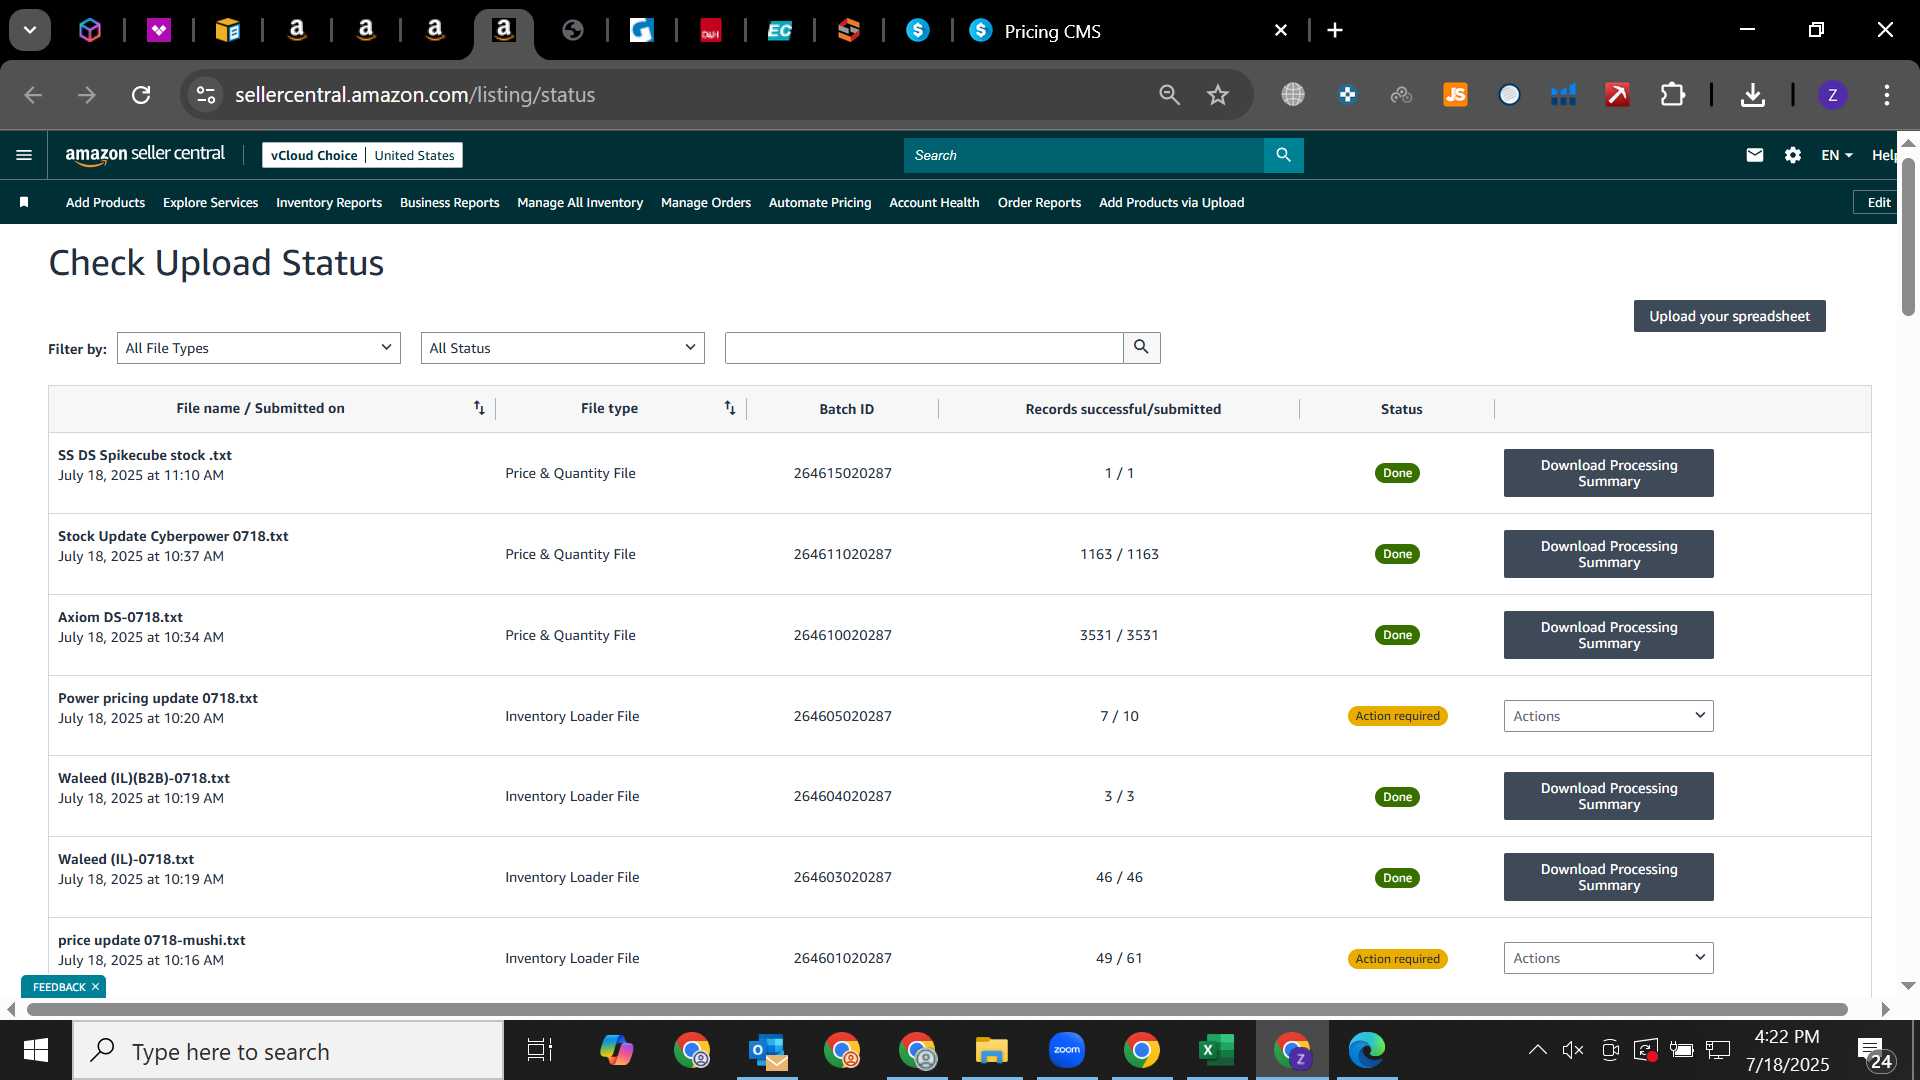Open the Chrome extensions puzzle icon
Image resolution: width=1920 pixels, height=1080 pixels.
(x=1673, y=95)
